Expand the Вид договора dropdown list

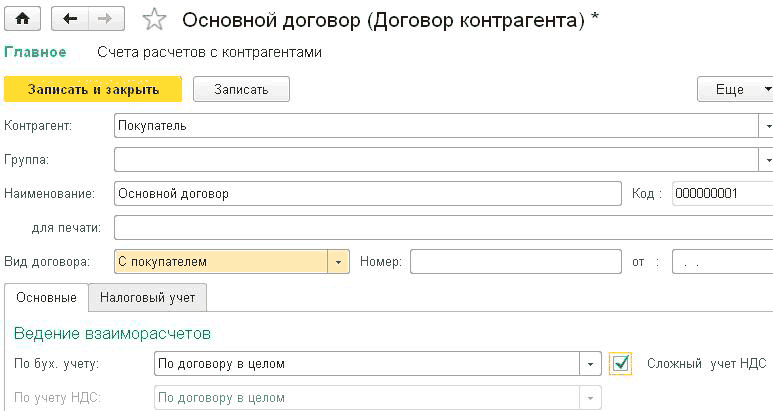(x=339, y=261)
